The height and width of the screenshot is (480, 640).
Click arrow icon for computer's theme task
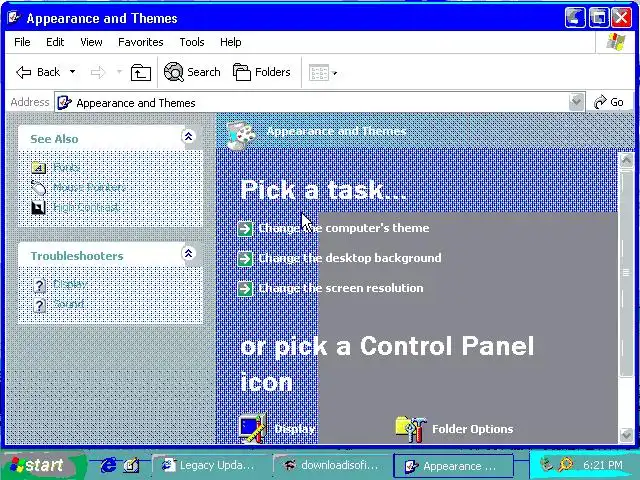coord(245,229)
